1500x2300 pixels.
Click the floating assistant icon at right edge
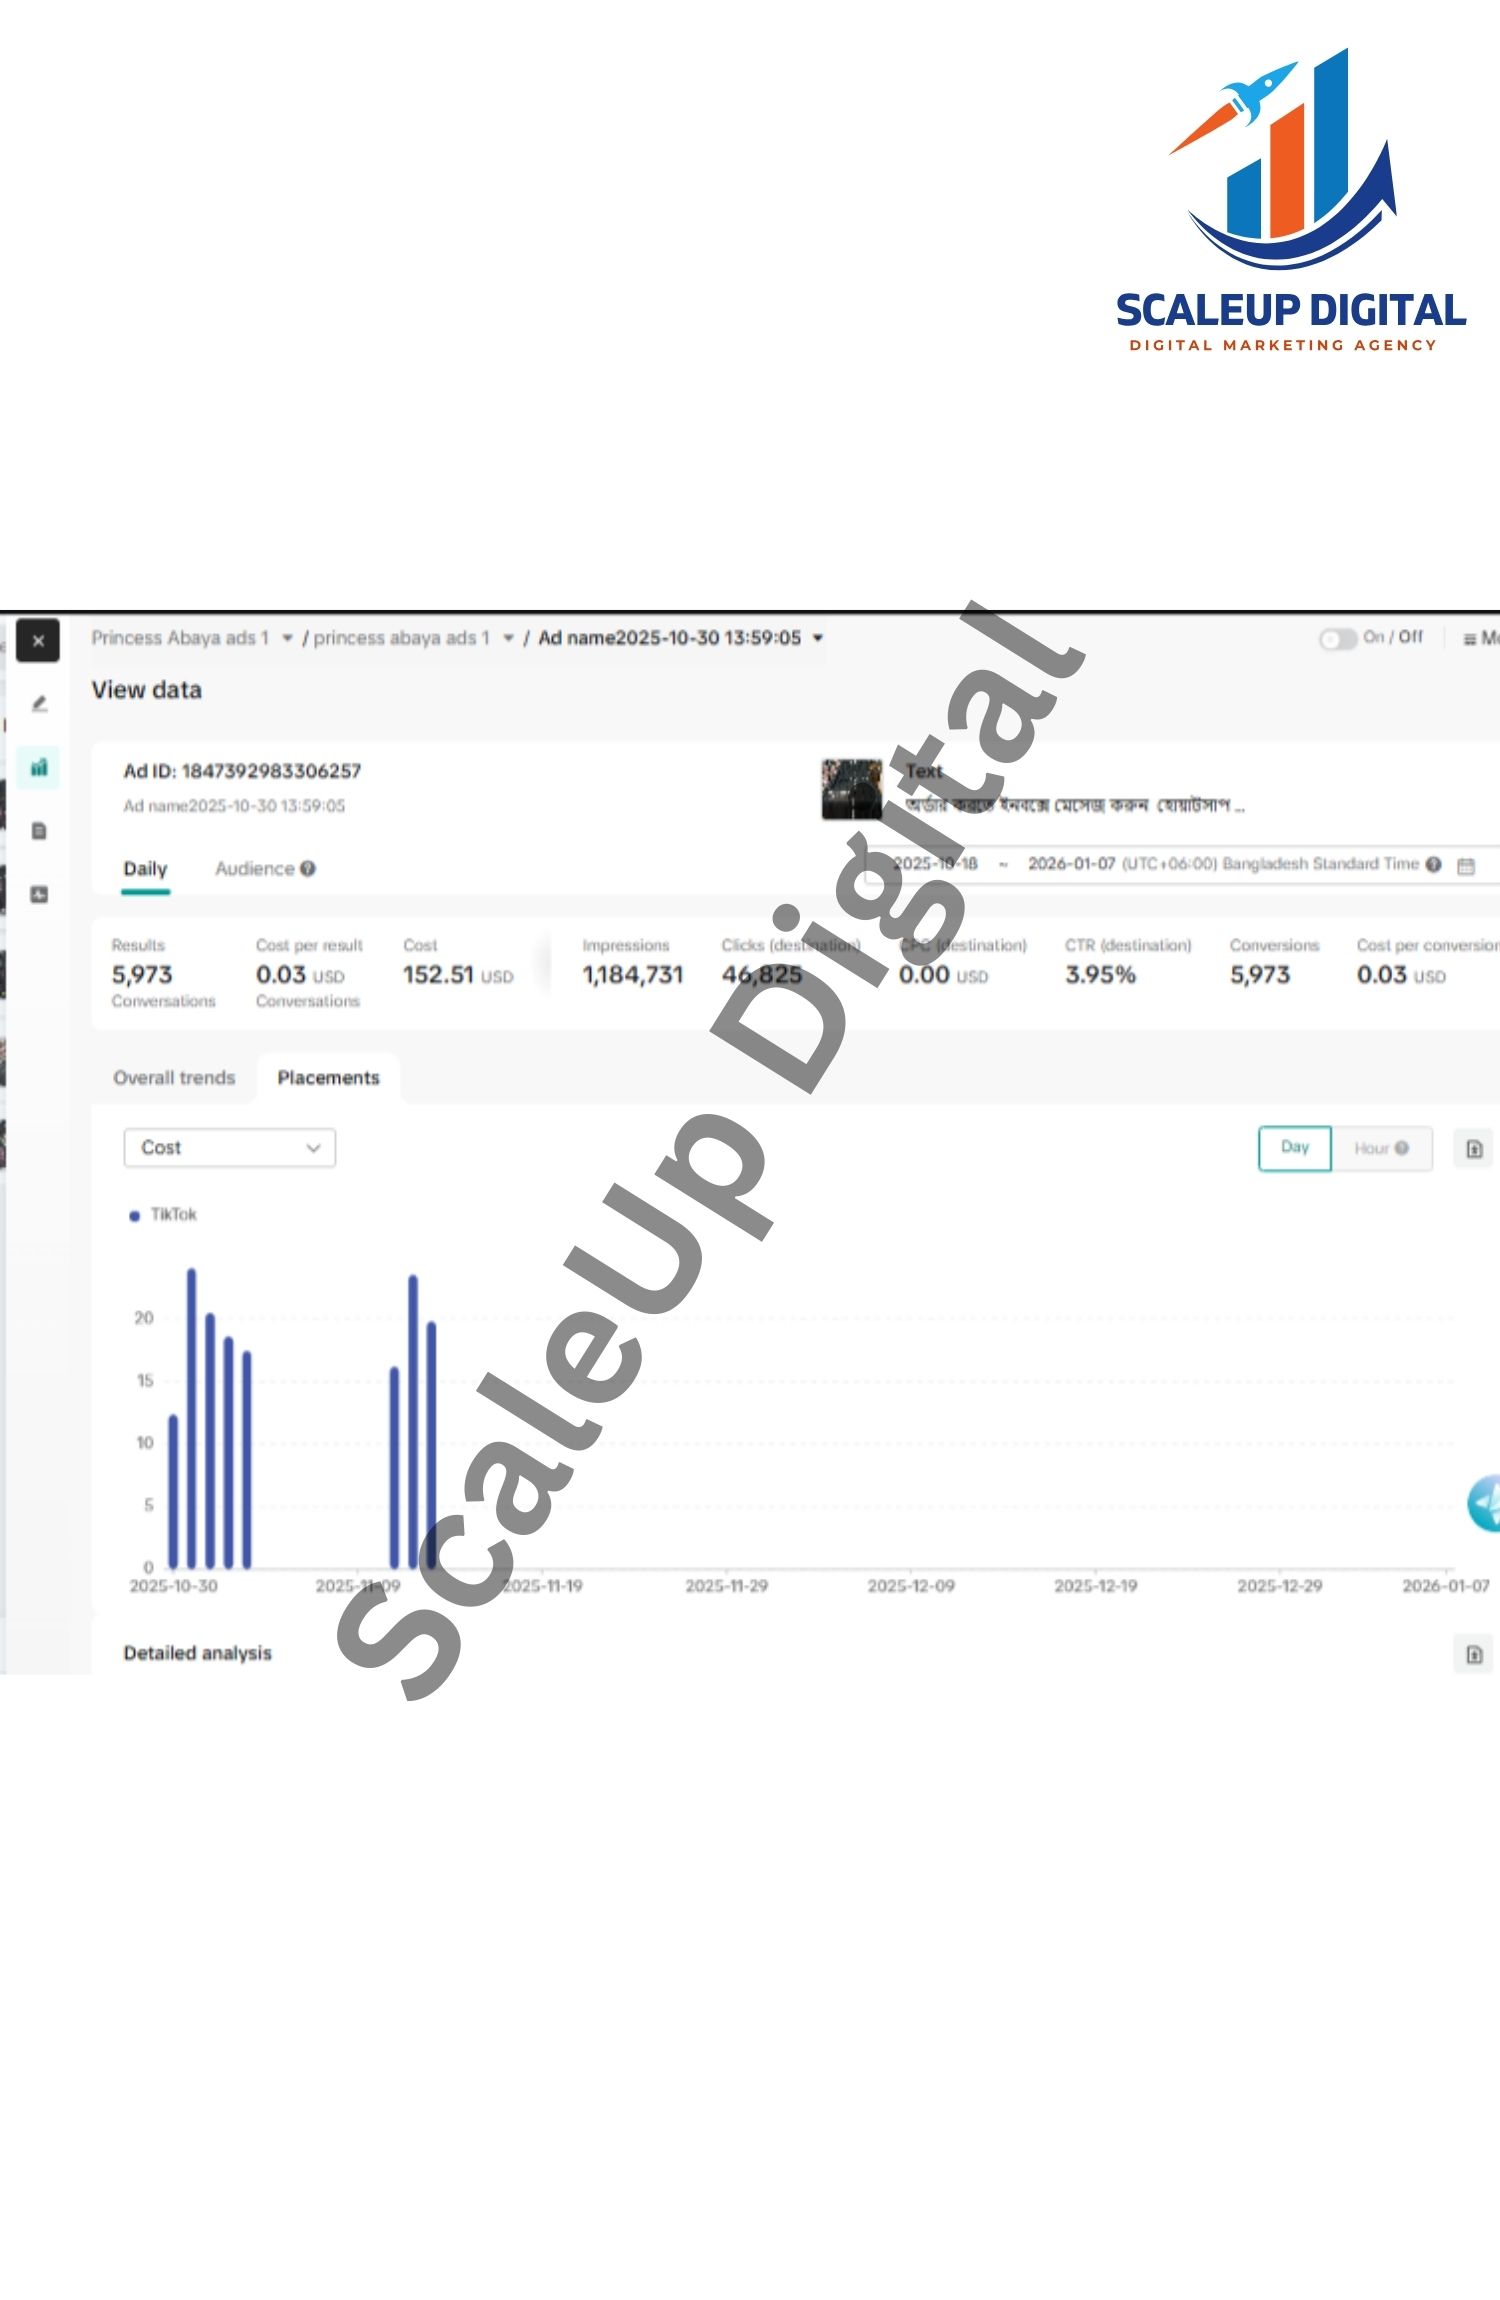(x=1484, y=1502)
